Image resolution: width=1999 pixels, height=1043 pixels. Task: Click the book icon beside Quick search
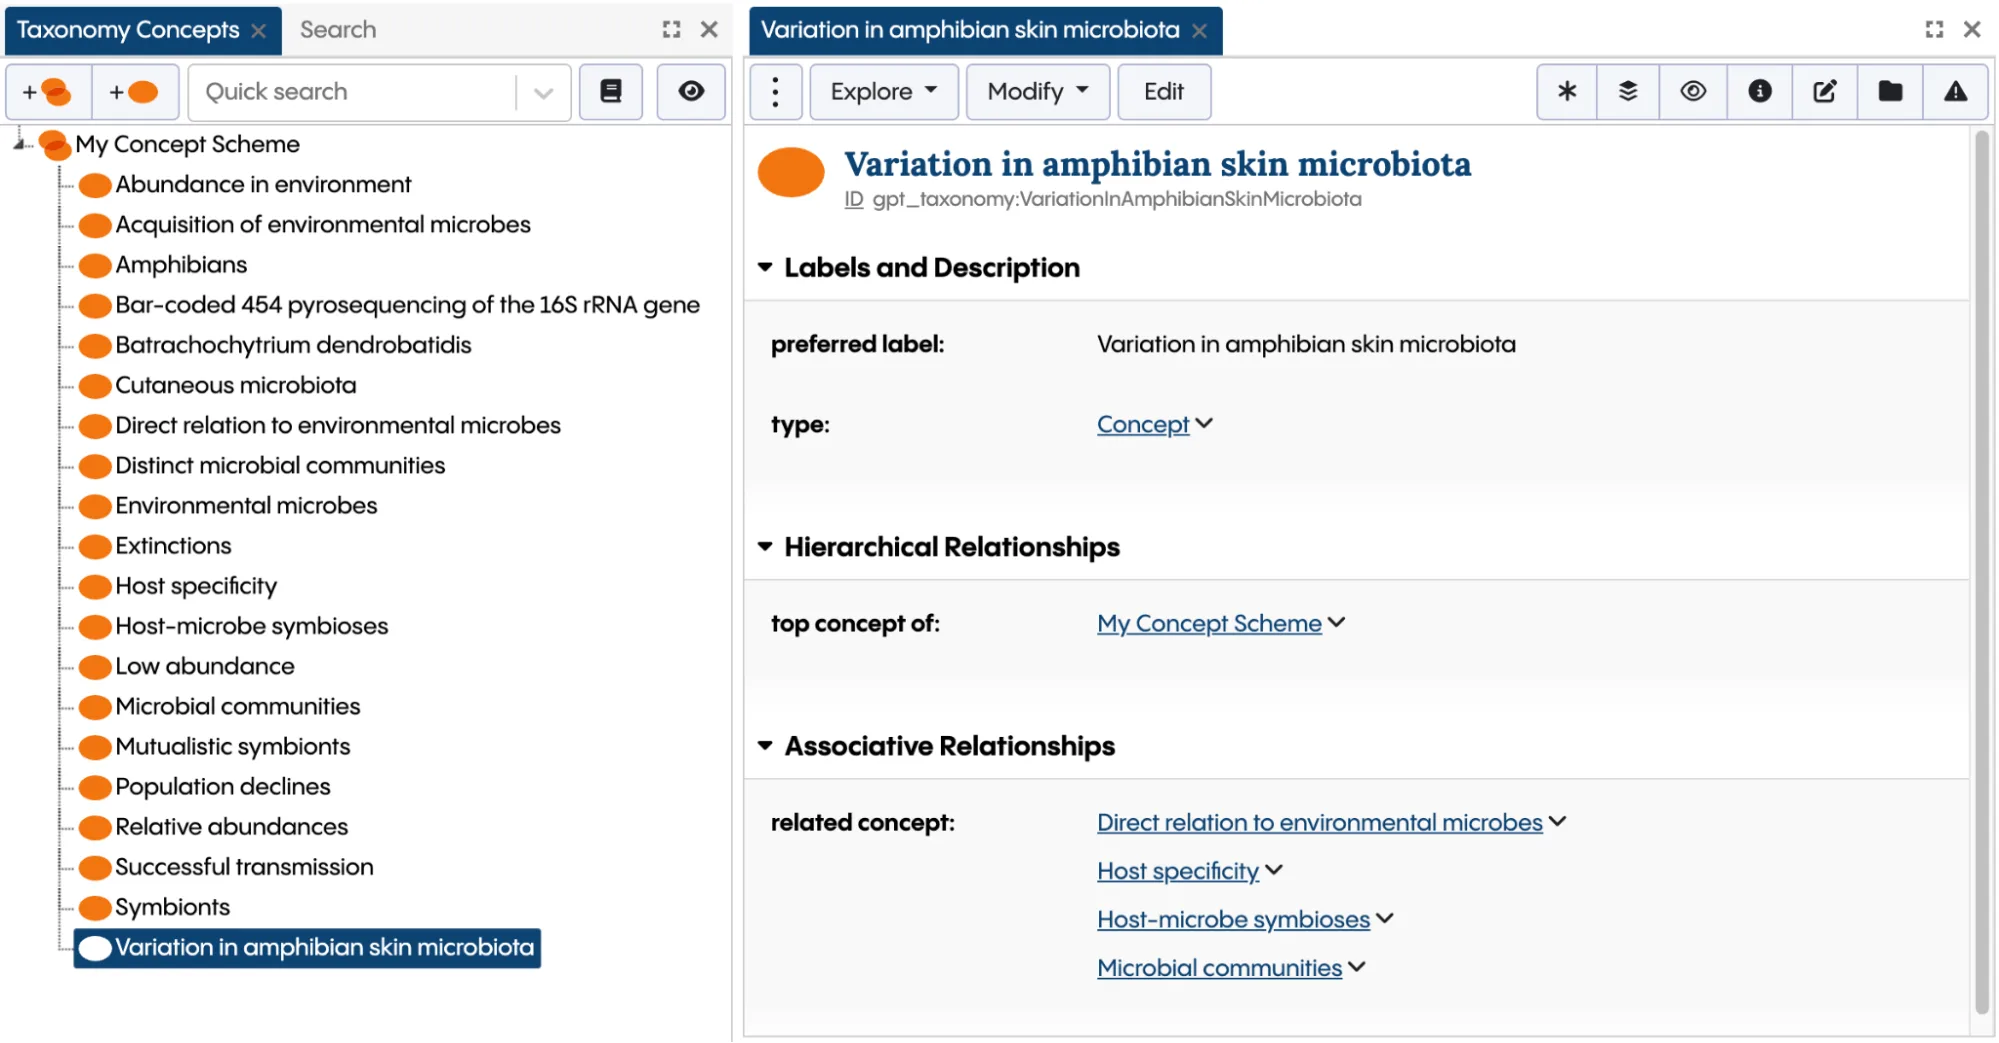tap(611, 92)
